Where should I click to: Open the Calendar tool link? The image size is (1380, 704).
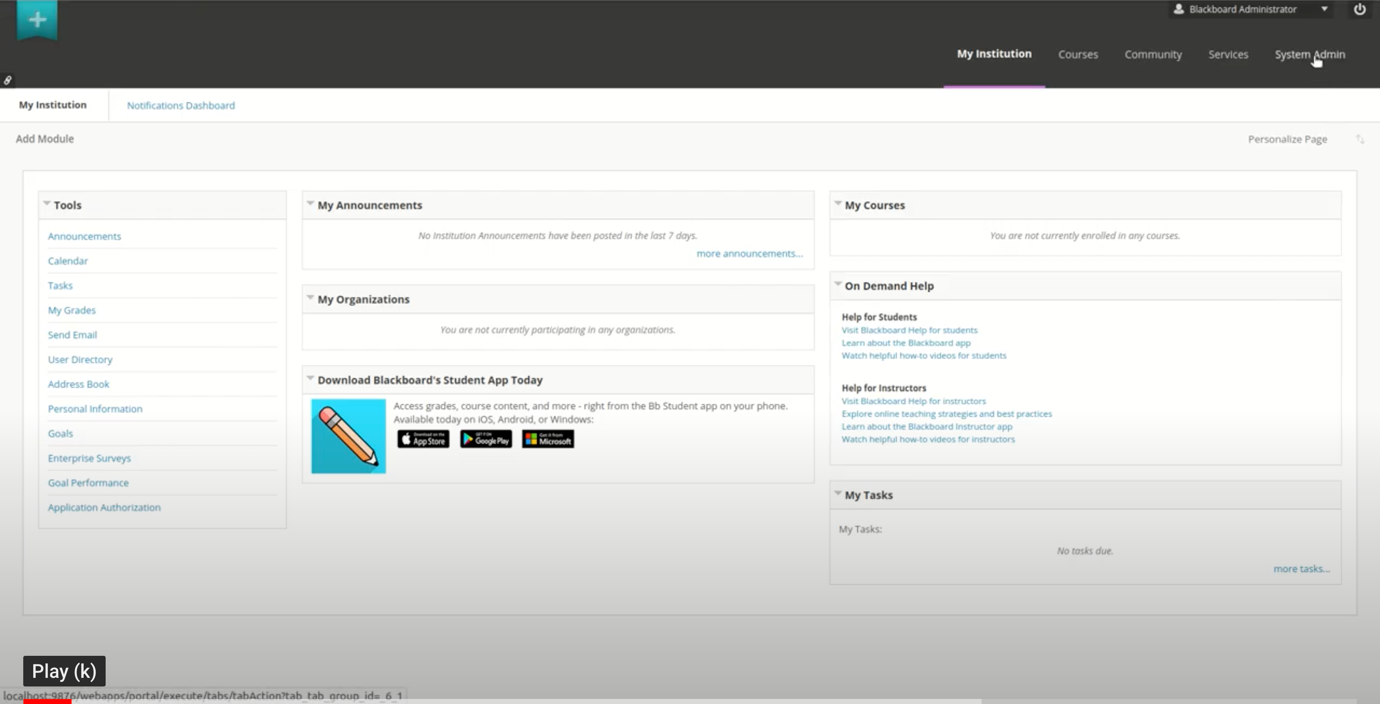tap(68, 261)
